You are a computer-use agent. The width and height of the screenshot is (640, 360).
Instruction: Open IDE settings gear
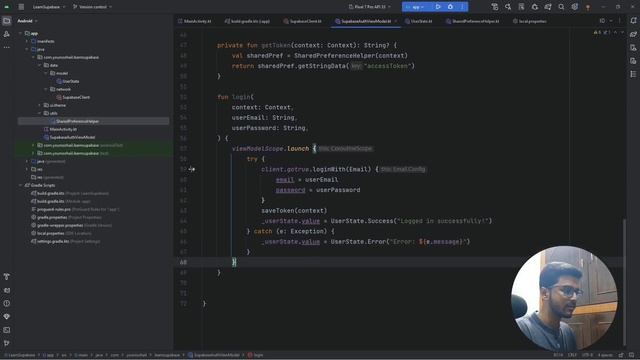(x=575, y=7)
